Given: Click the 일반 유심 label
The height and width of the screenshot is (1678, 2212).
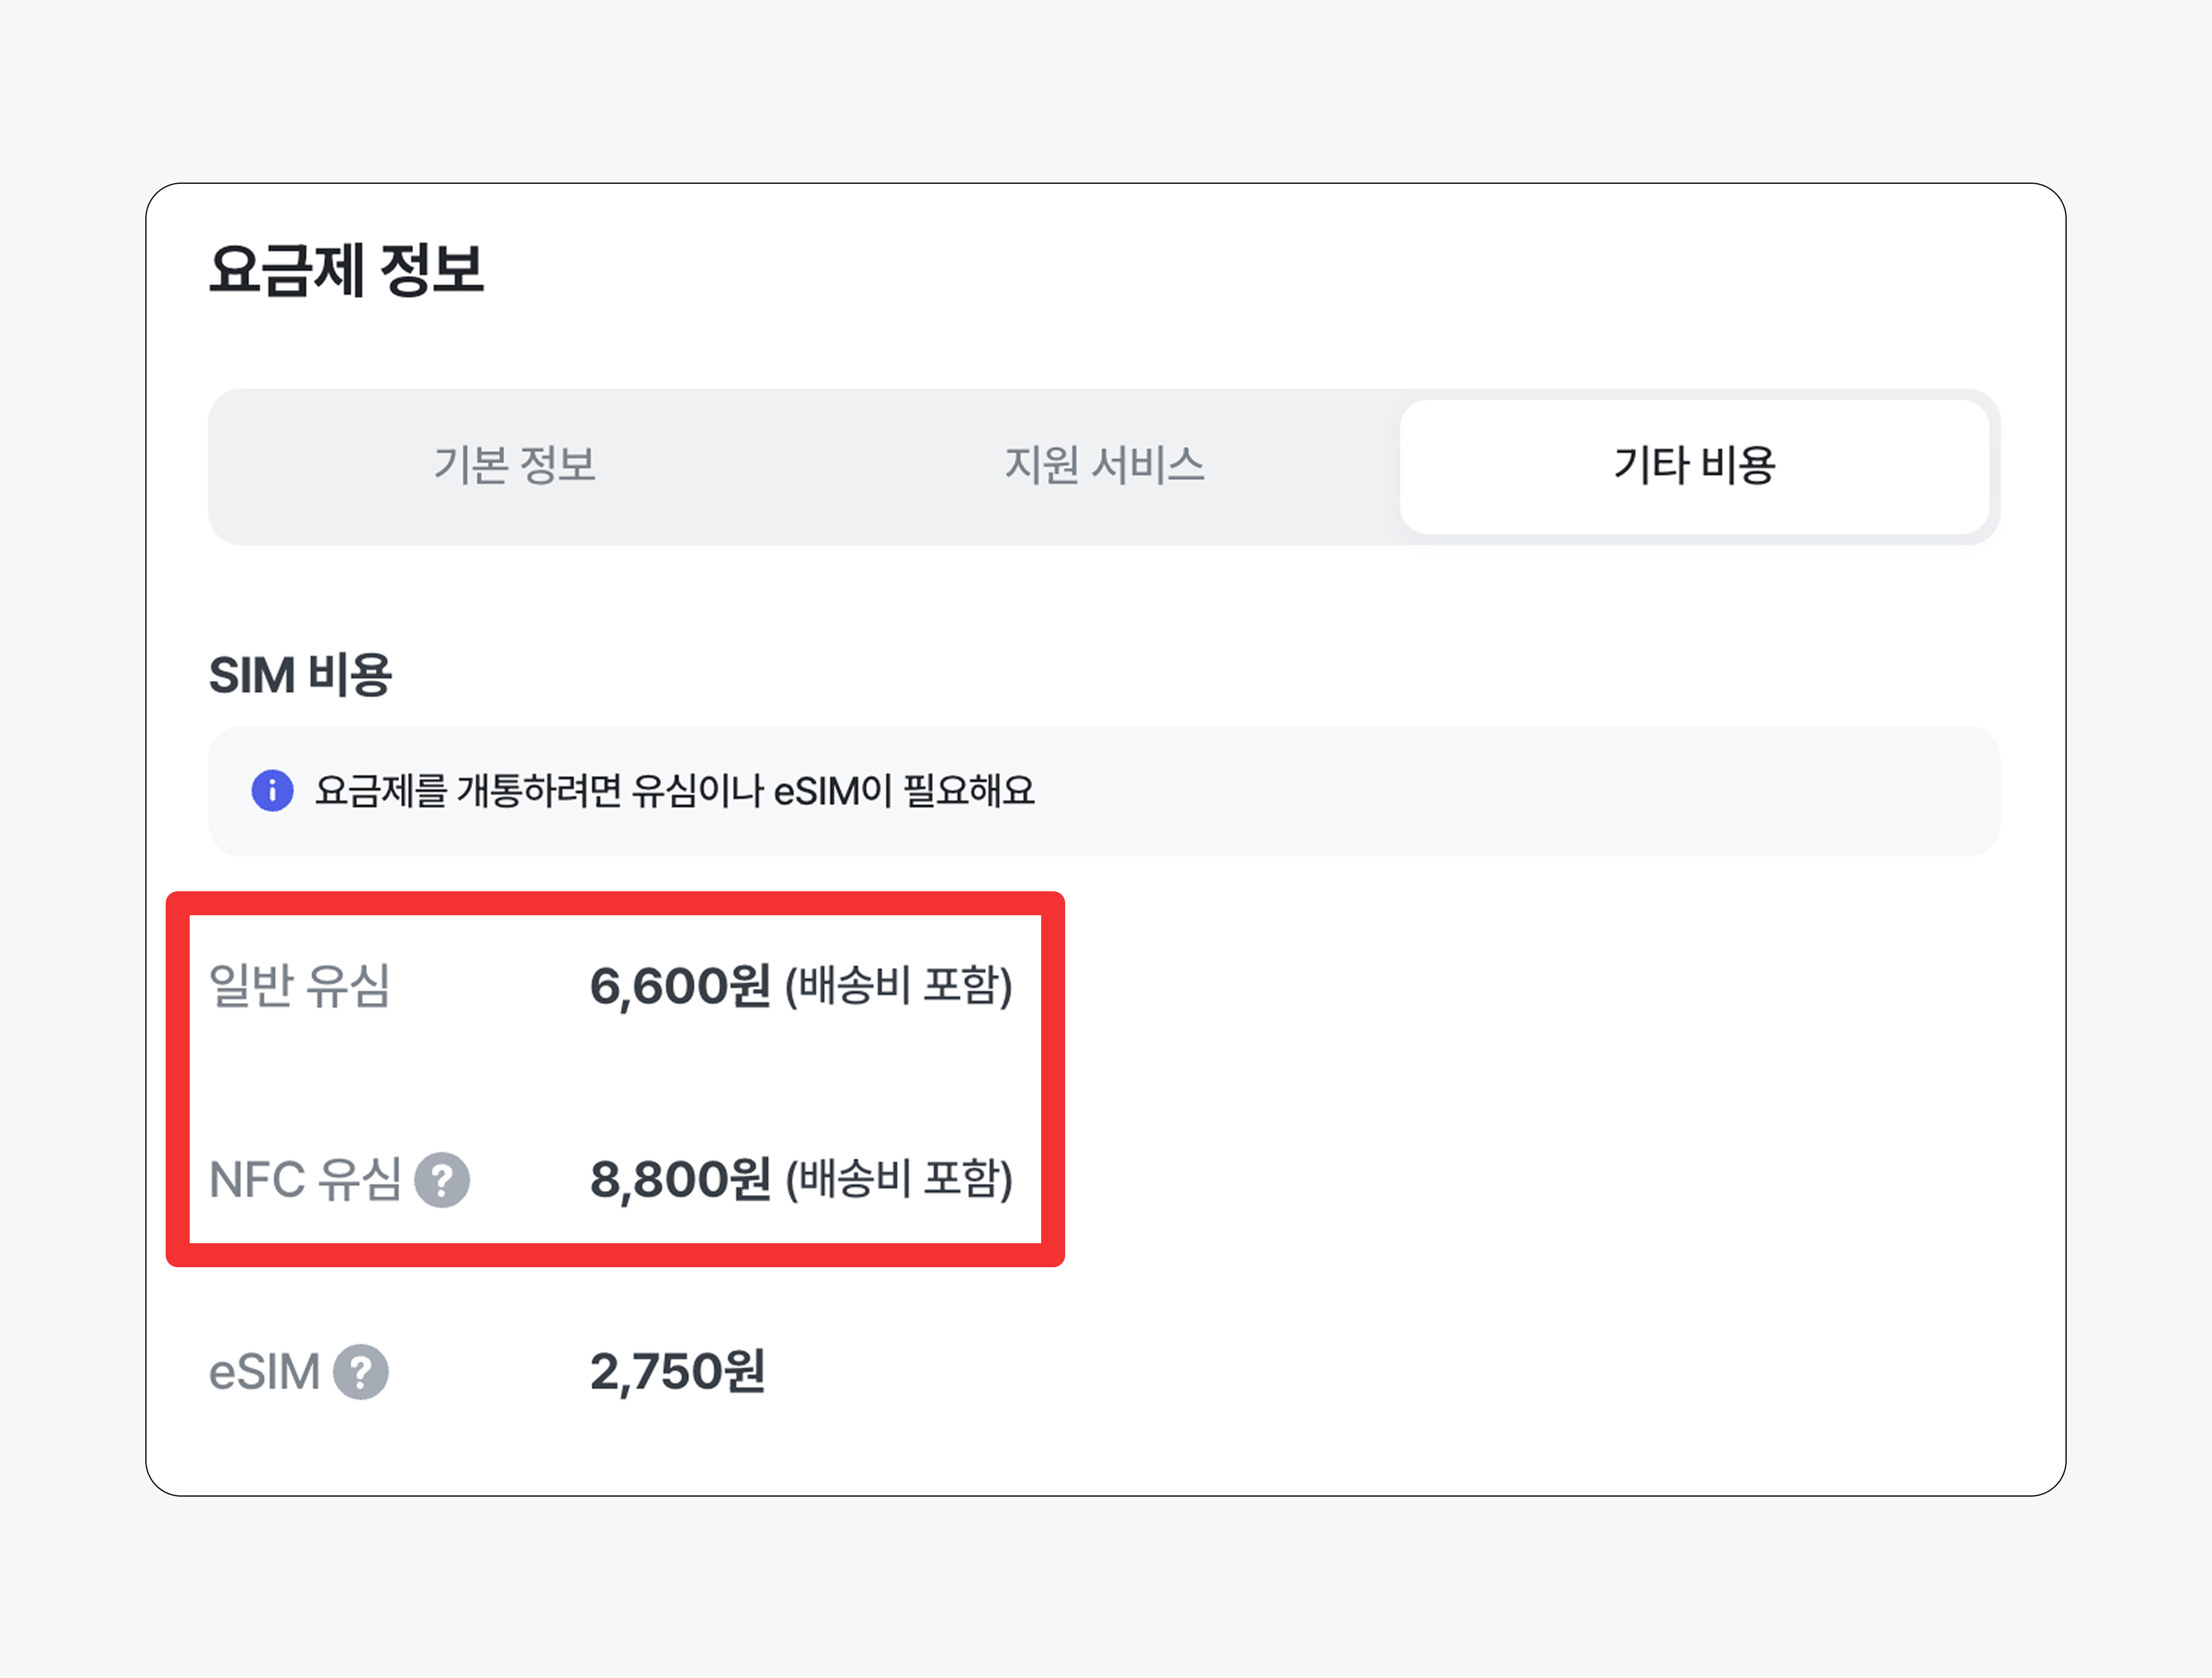Looking at the screenshot, I should tap(299, 986).
